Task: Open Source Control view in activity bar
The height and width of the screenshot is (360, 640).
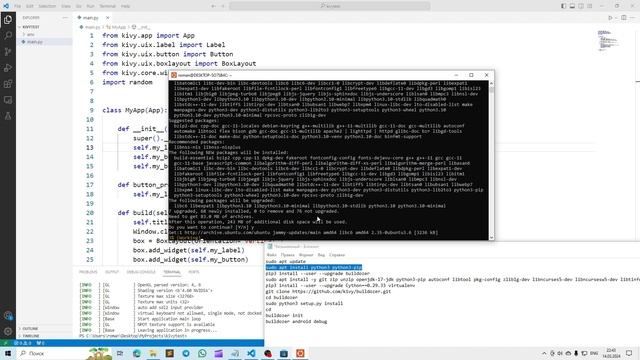Action: [8, 52]
